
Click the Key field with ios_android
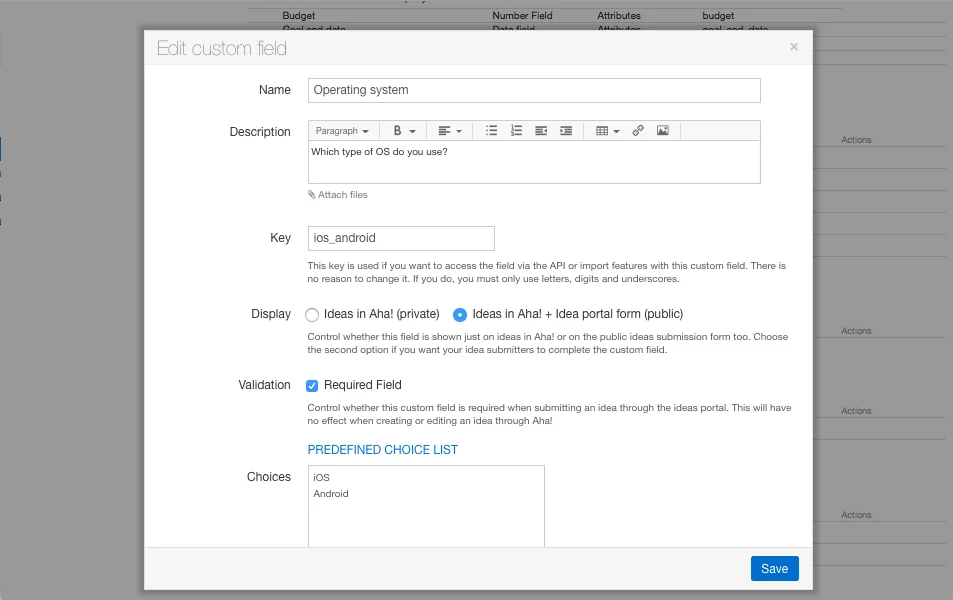[x=401, y=238]
